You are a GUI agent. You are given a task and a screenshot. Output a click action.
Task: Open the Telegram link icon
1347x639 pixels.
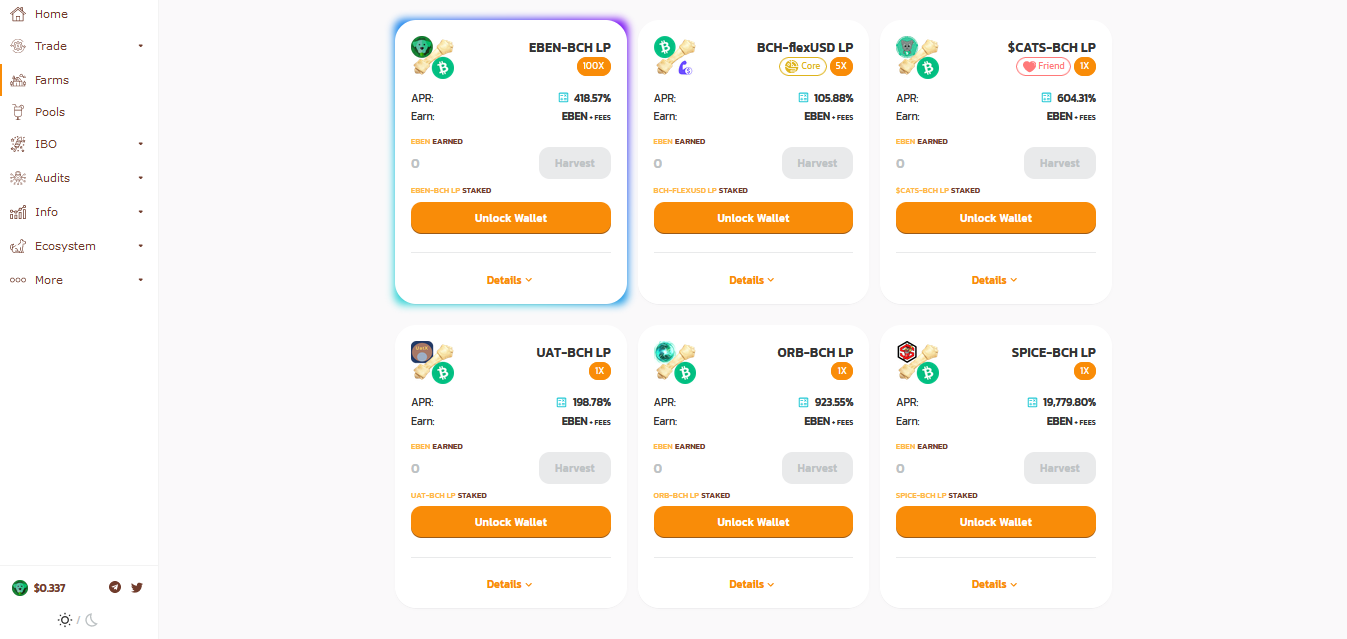[115, 587]
